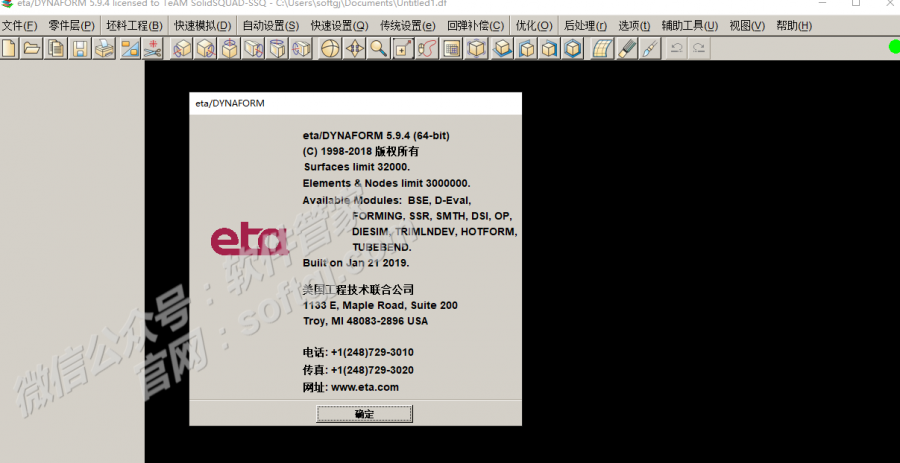
Task: Click the cube with blue left plane view icon
Action: point(525,49)
